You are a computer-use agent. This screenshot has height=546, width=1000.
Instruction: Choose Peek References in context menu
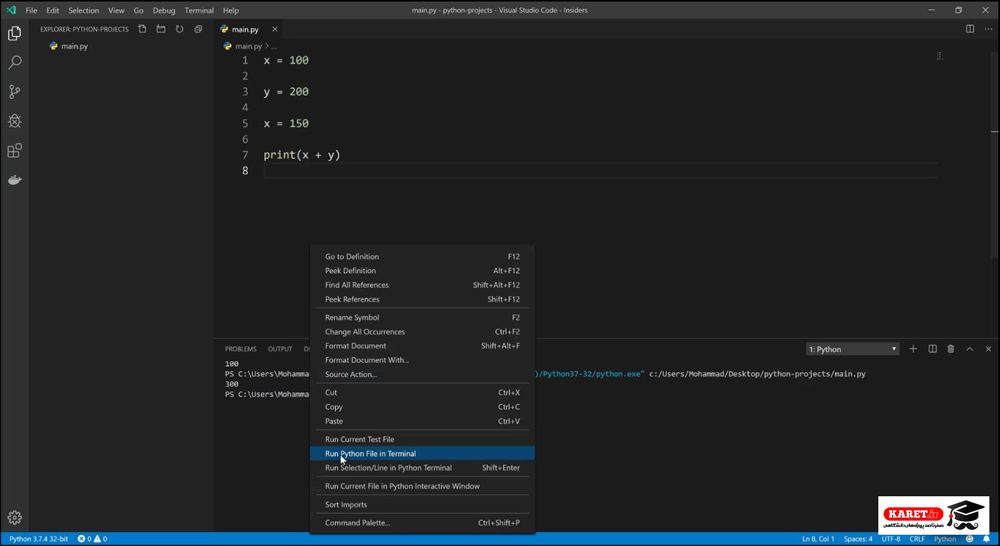(422, 299)
